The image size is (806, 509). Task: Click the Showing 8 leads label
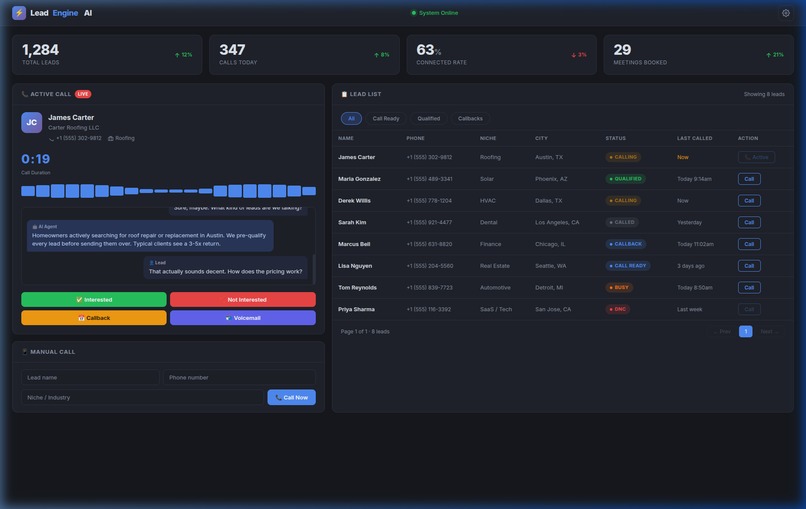click(x=764, y=94)
